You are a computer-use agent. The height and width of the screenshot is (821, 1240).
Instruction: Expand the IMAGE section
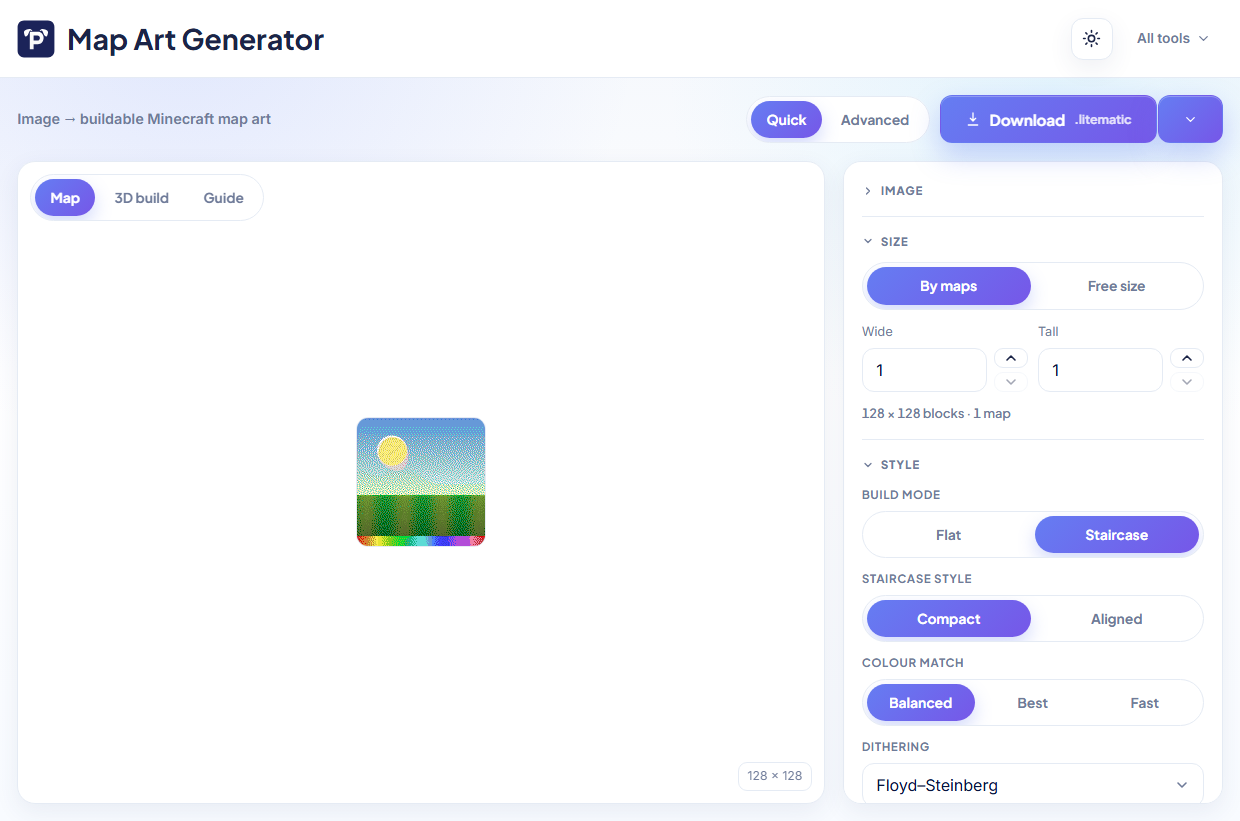pyautogui.click(x=1033, y=190)
